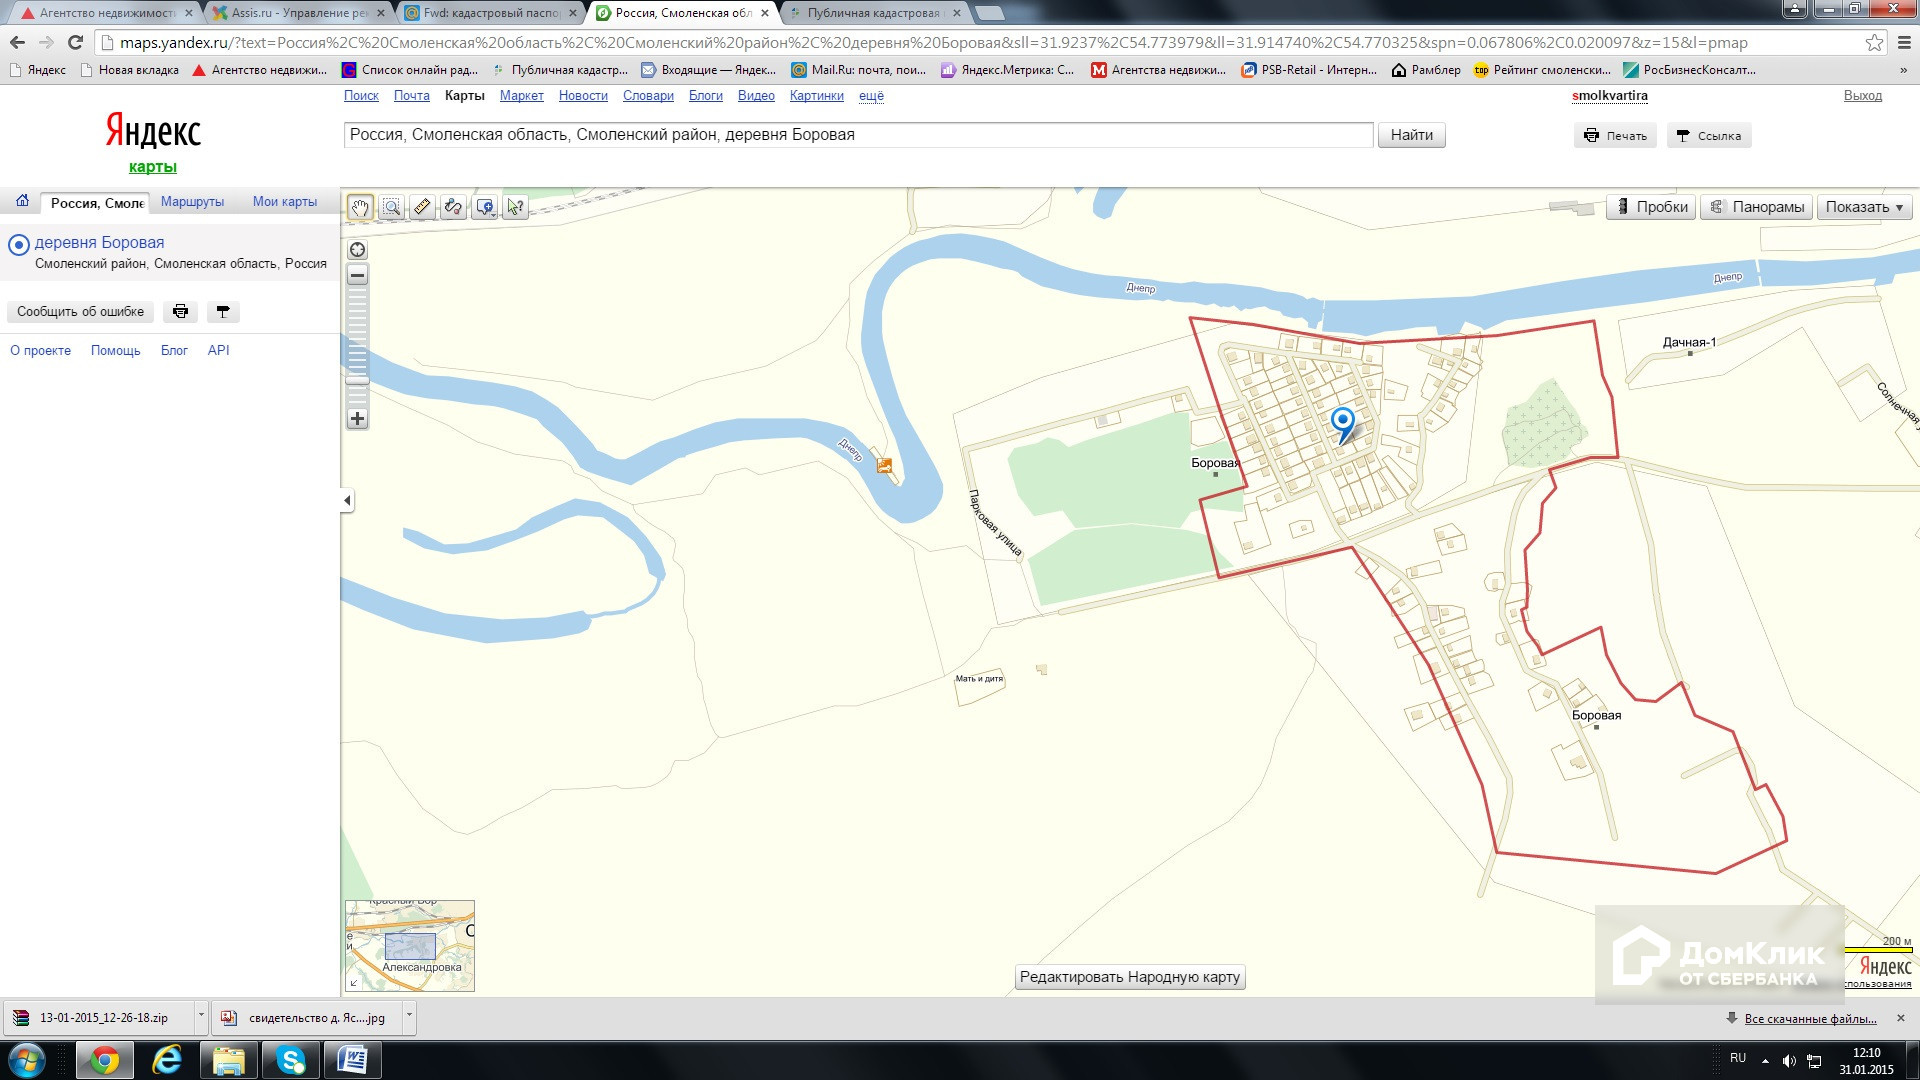
Task: Zoom in with the plus button
Action: pyautogui.click(x=357, y=419)
